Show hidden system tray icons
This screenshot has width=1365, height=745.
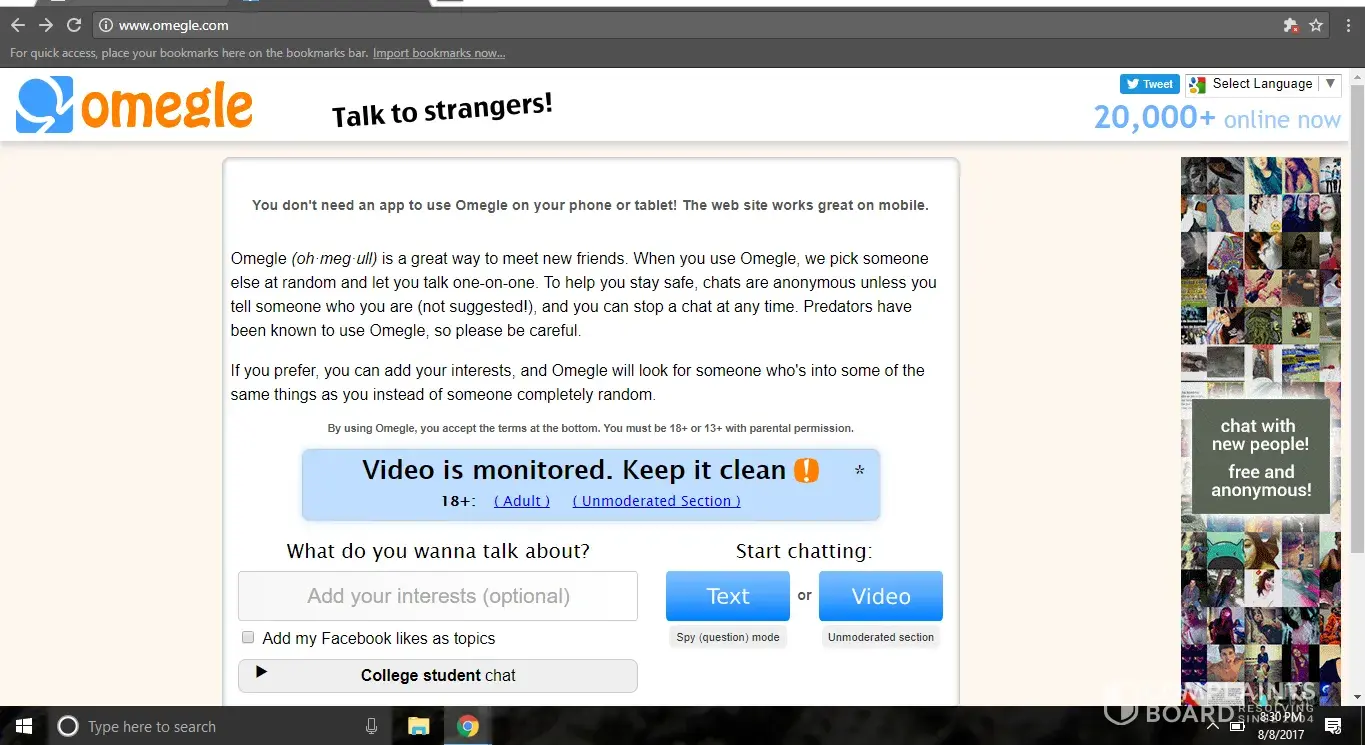[1213, 726]
